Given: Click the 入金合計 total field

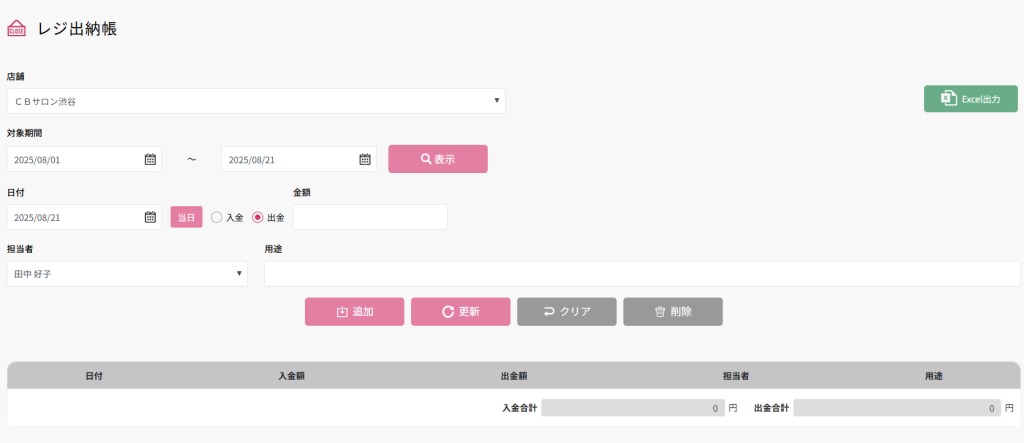Looking at the screenshot, I should (x=632, y=408).
